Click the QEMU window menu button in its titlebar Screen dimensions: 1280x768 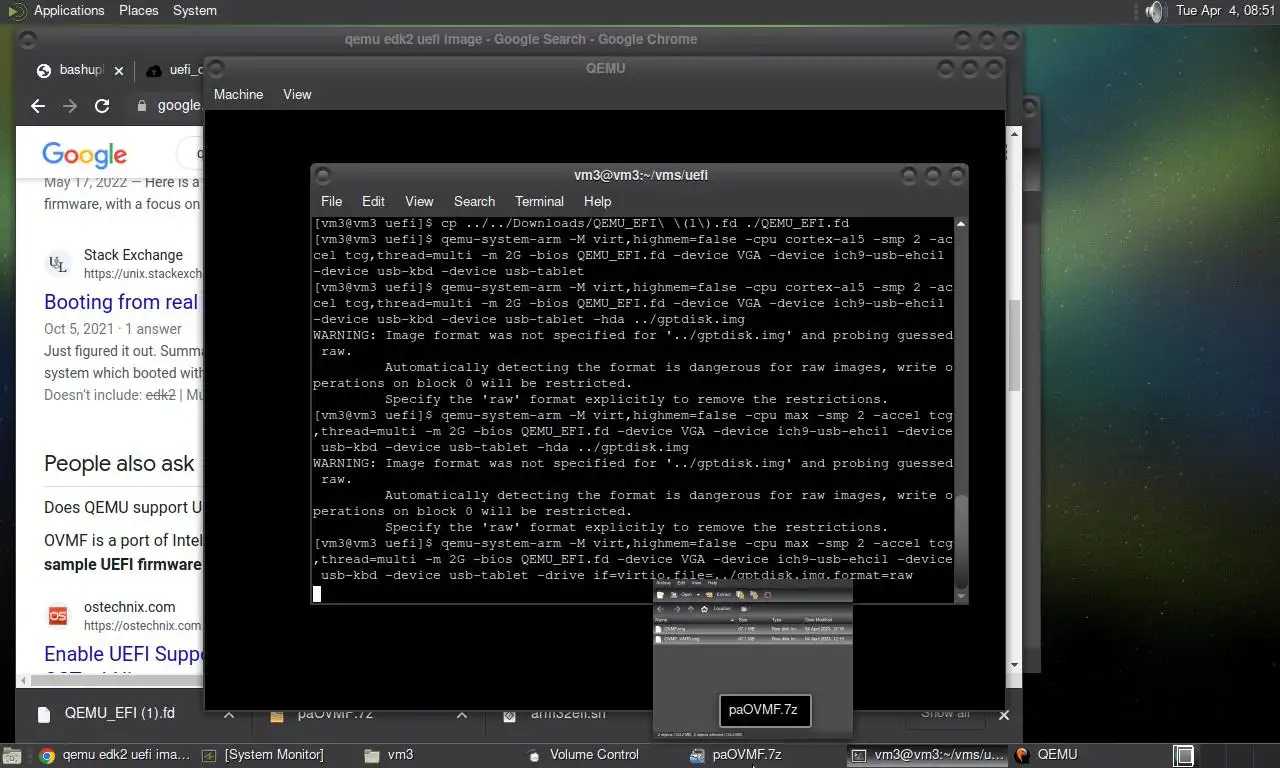[x=217, y=69]
